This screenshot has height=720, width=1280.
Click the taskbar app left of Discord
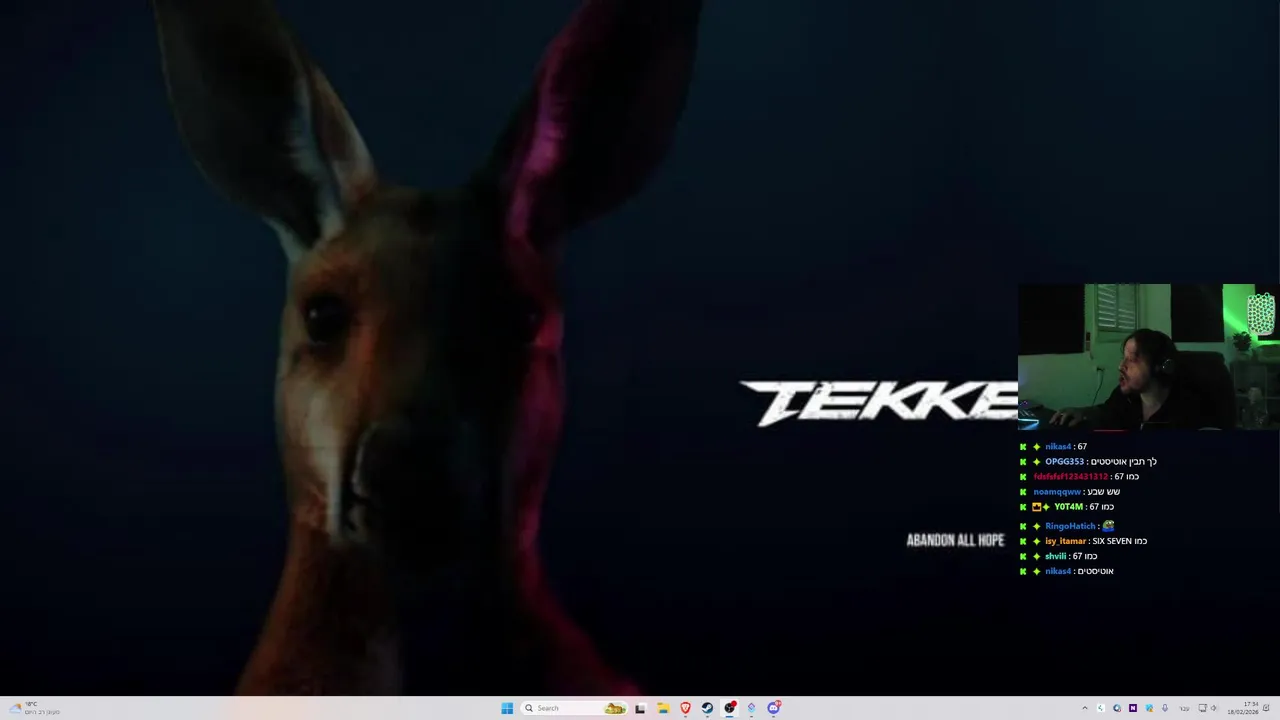[751, 708]
